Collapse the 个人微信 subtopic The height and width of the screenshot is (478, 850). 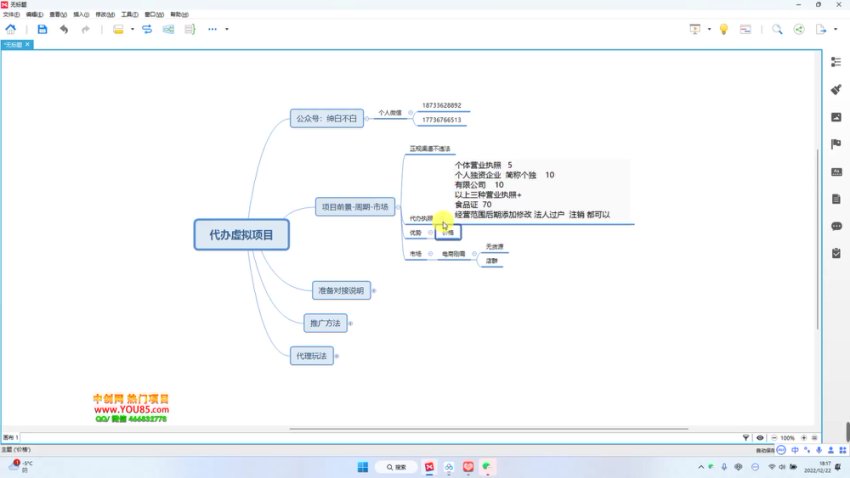(x=410, y=113)
